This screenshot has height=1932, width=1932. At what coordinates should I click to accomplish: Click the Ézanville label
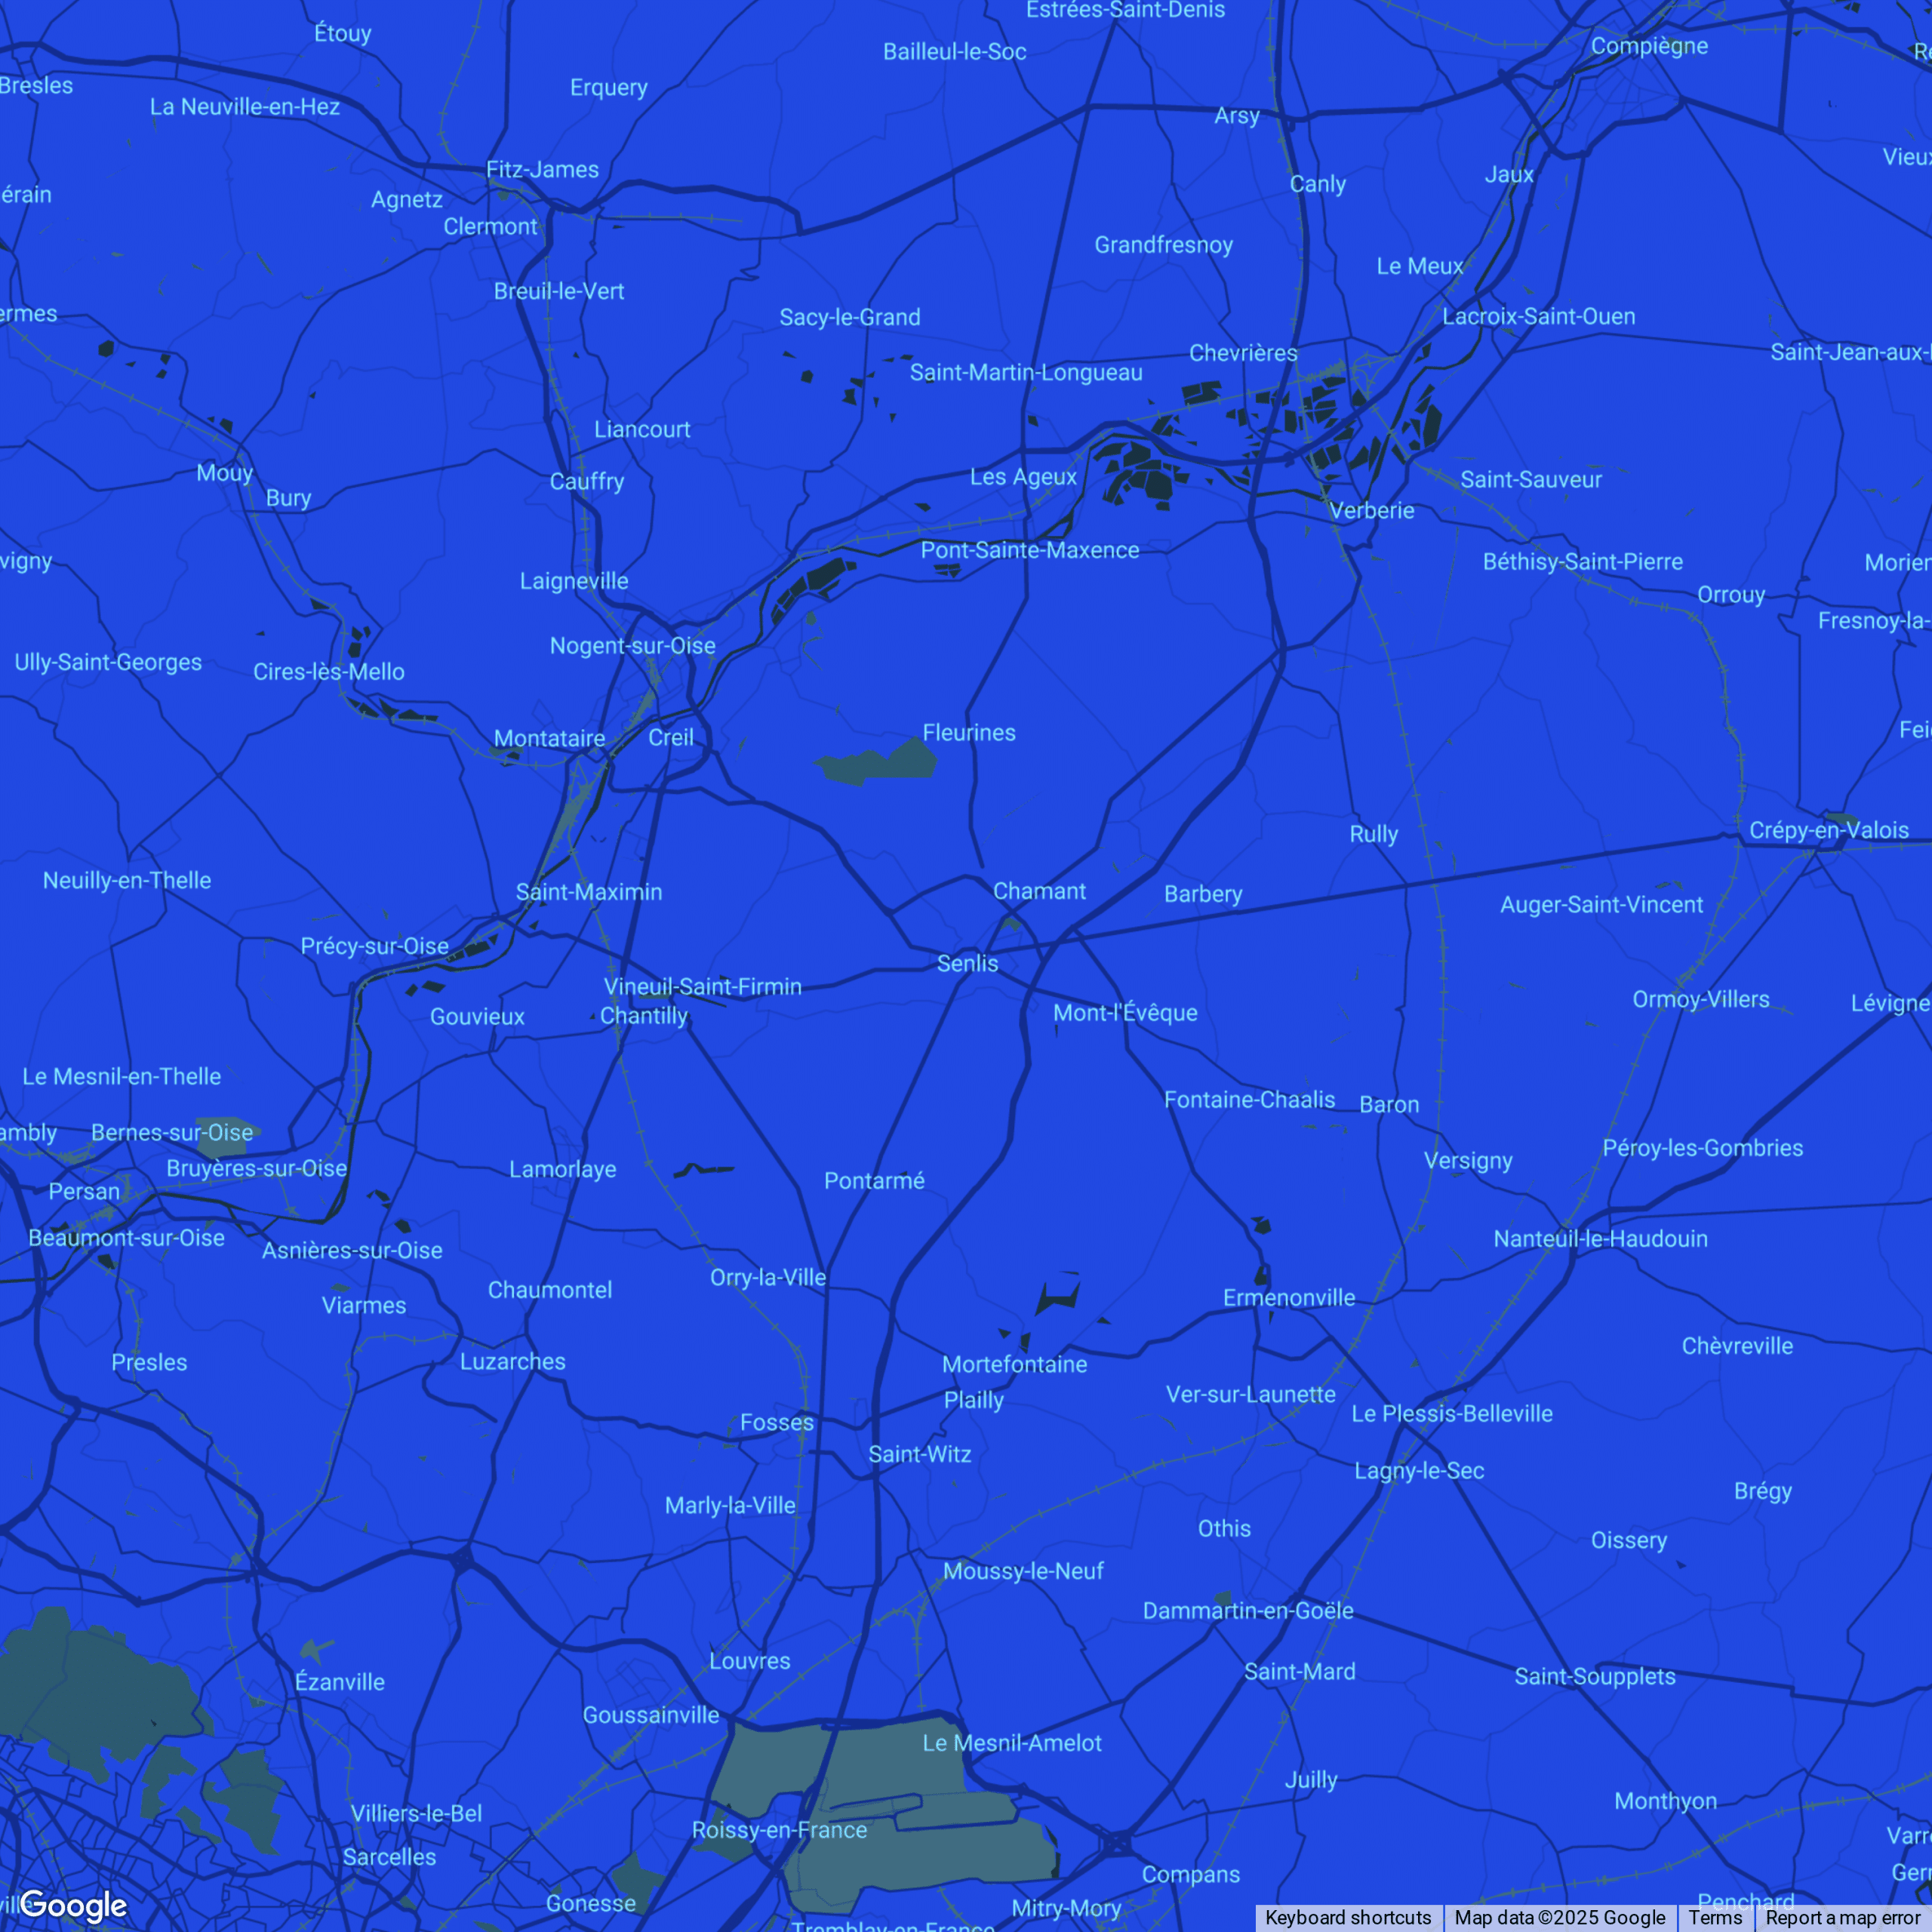click(339, 1682)
